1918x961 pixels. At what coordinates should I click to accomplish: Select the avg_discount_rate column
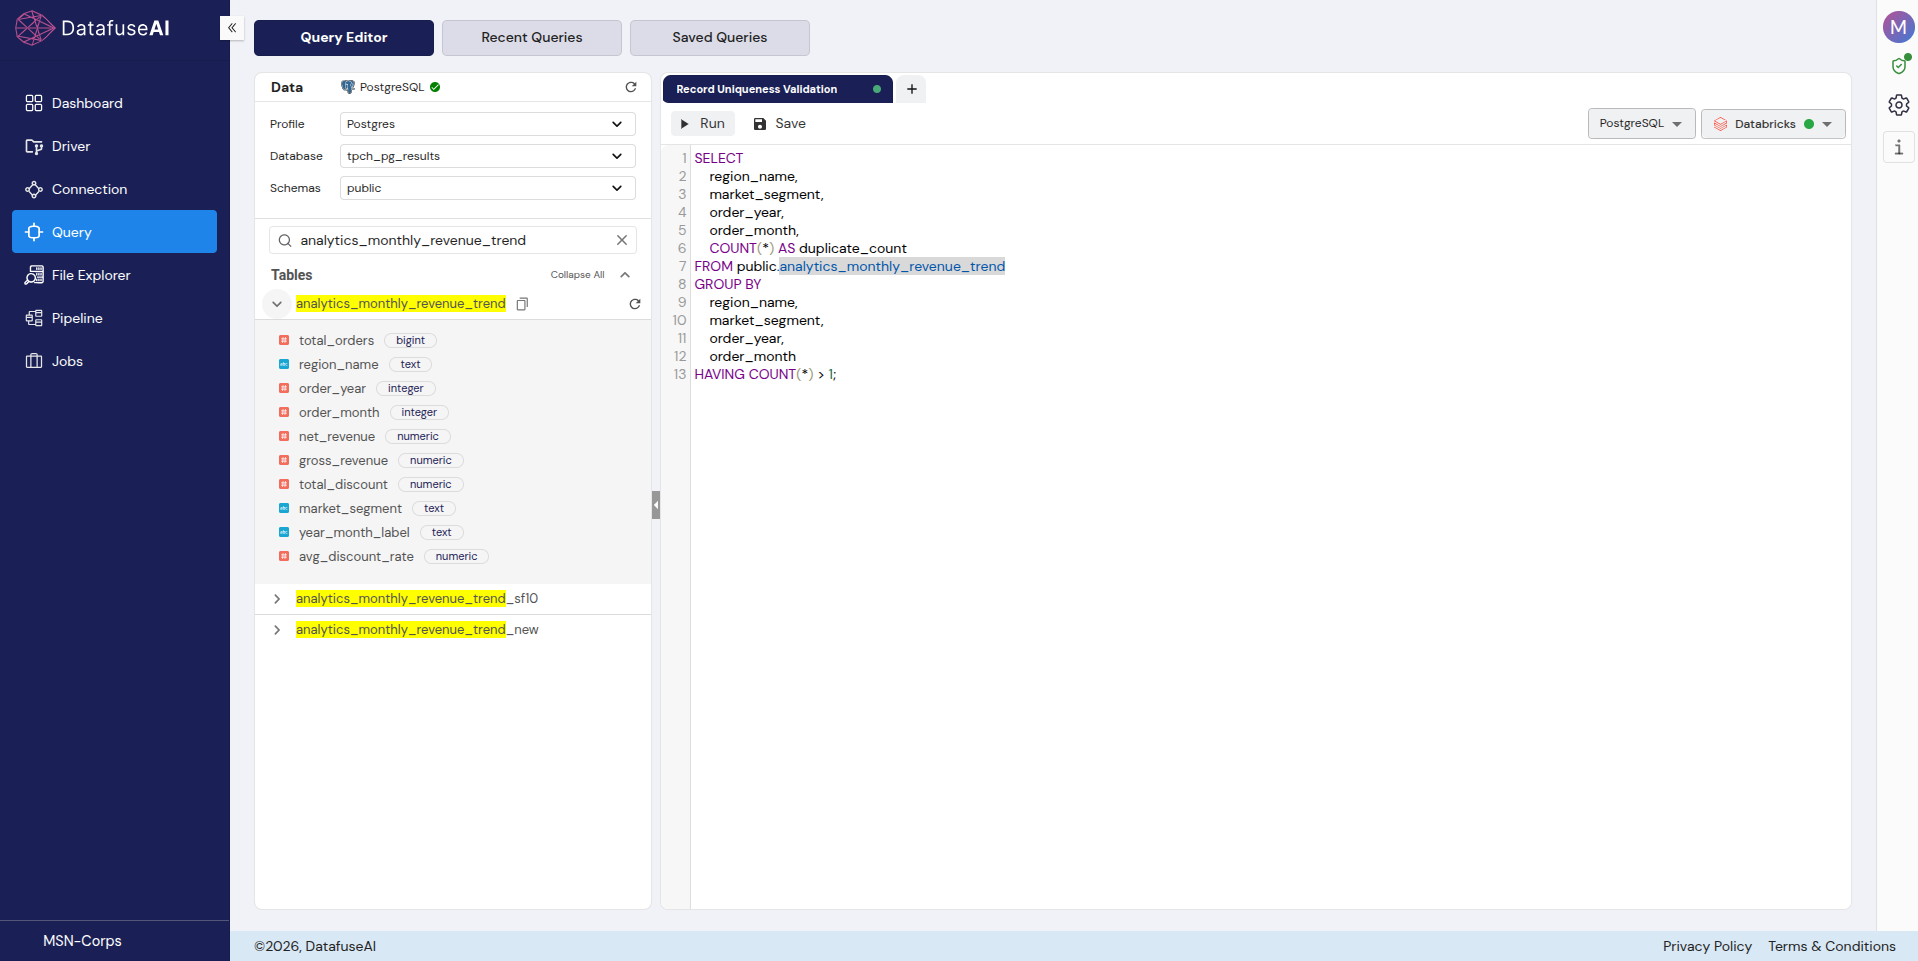click(356, 557)
